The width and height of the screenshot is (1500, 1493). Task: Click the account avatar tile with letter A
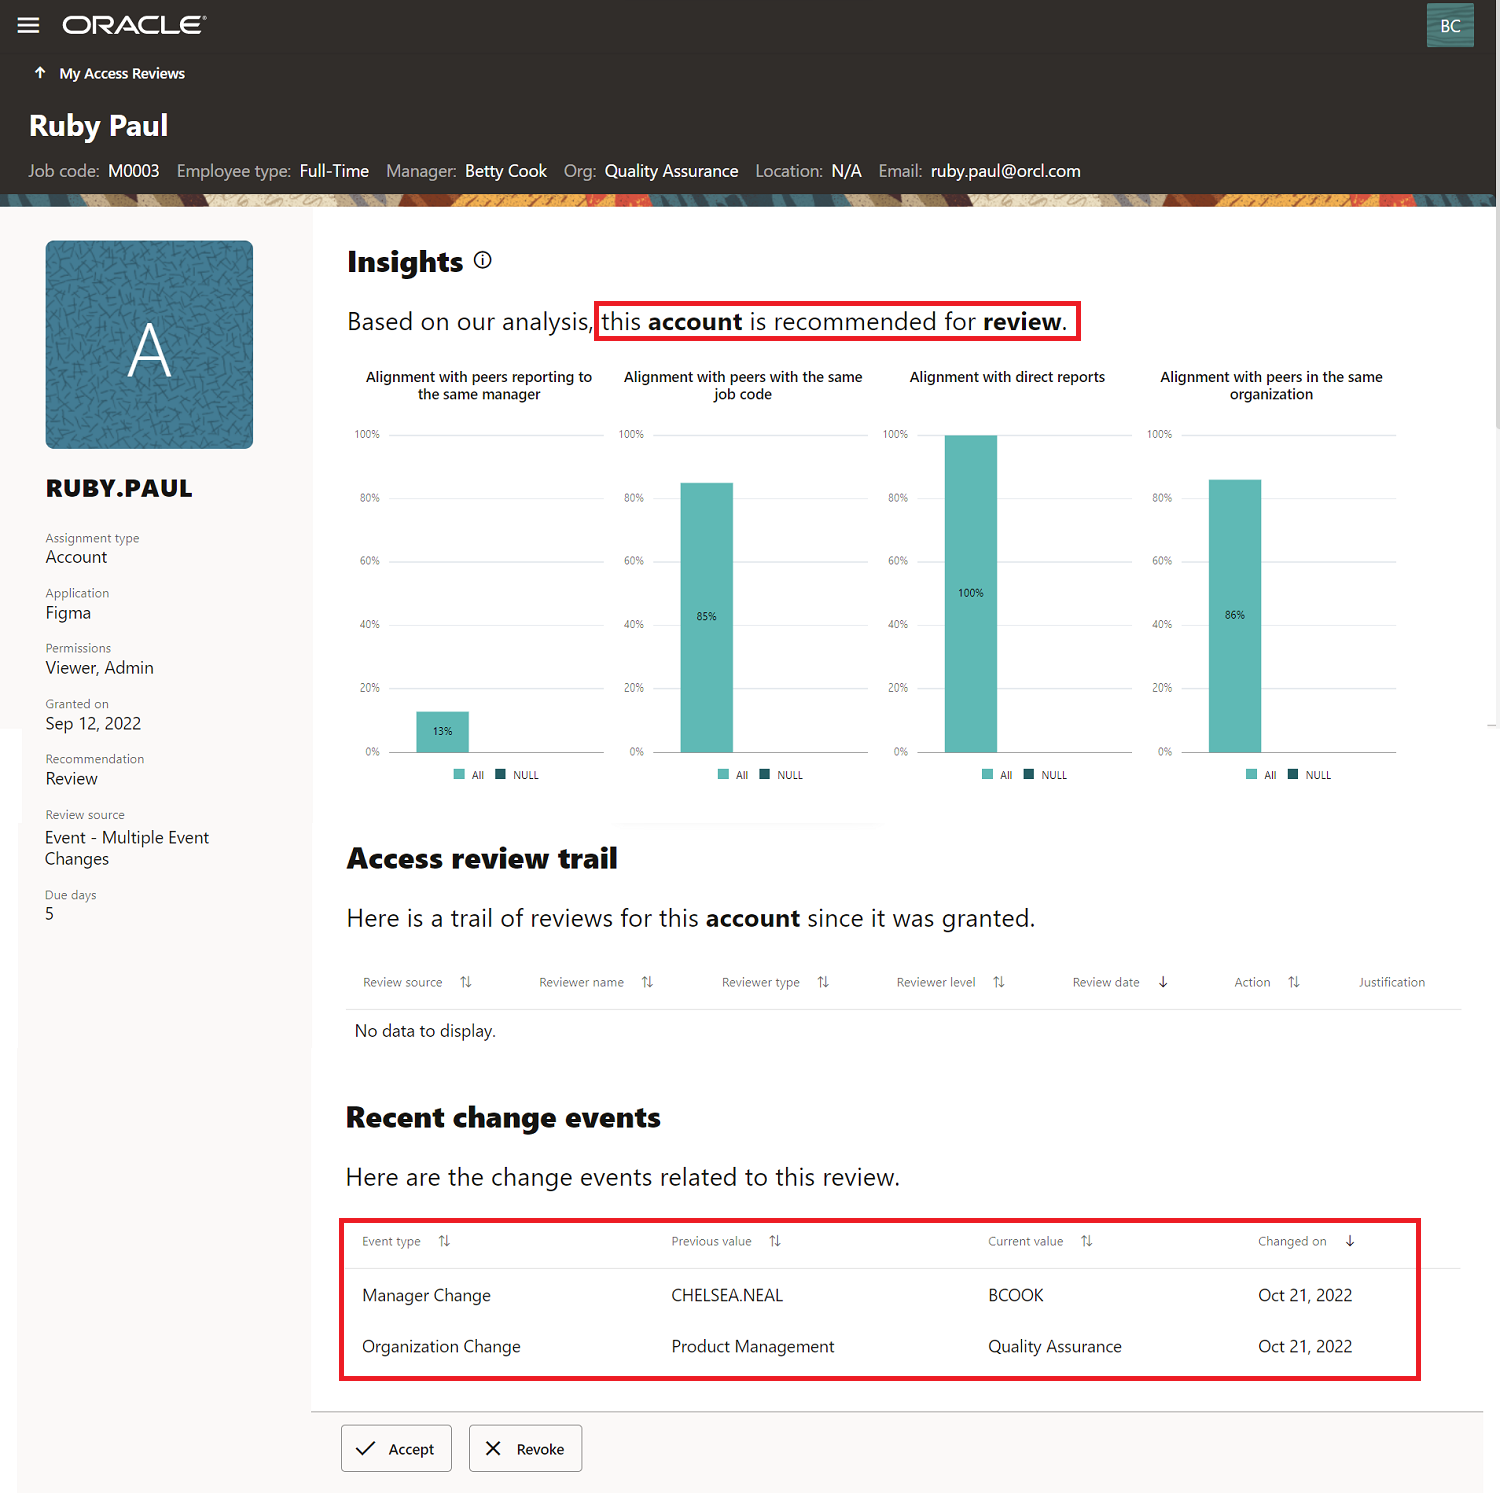[149, 344]
